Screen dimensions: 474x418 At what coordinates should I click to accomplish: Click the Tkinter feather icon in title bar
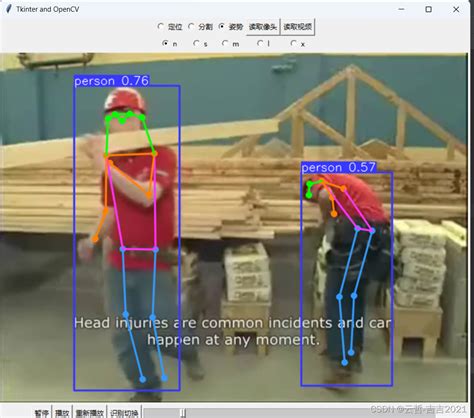click(x=9, y=9)
